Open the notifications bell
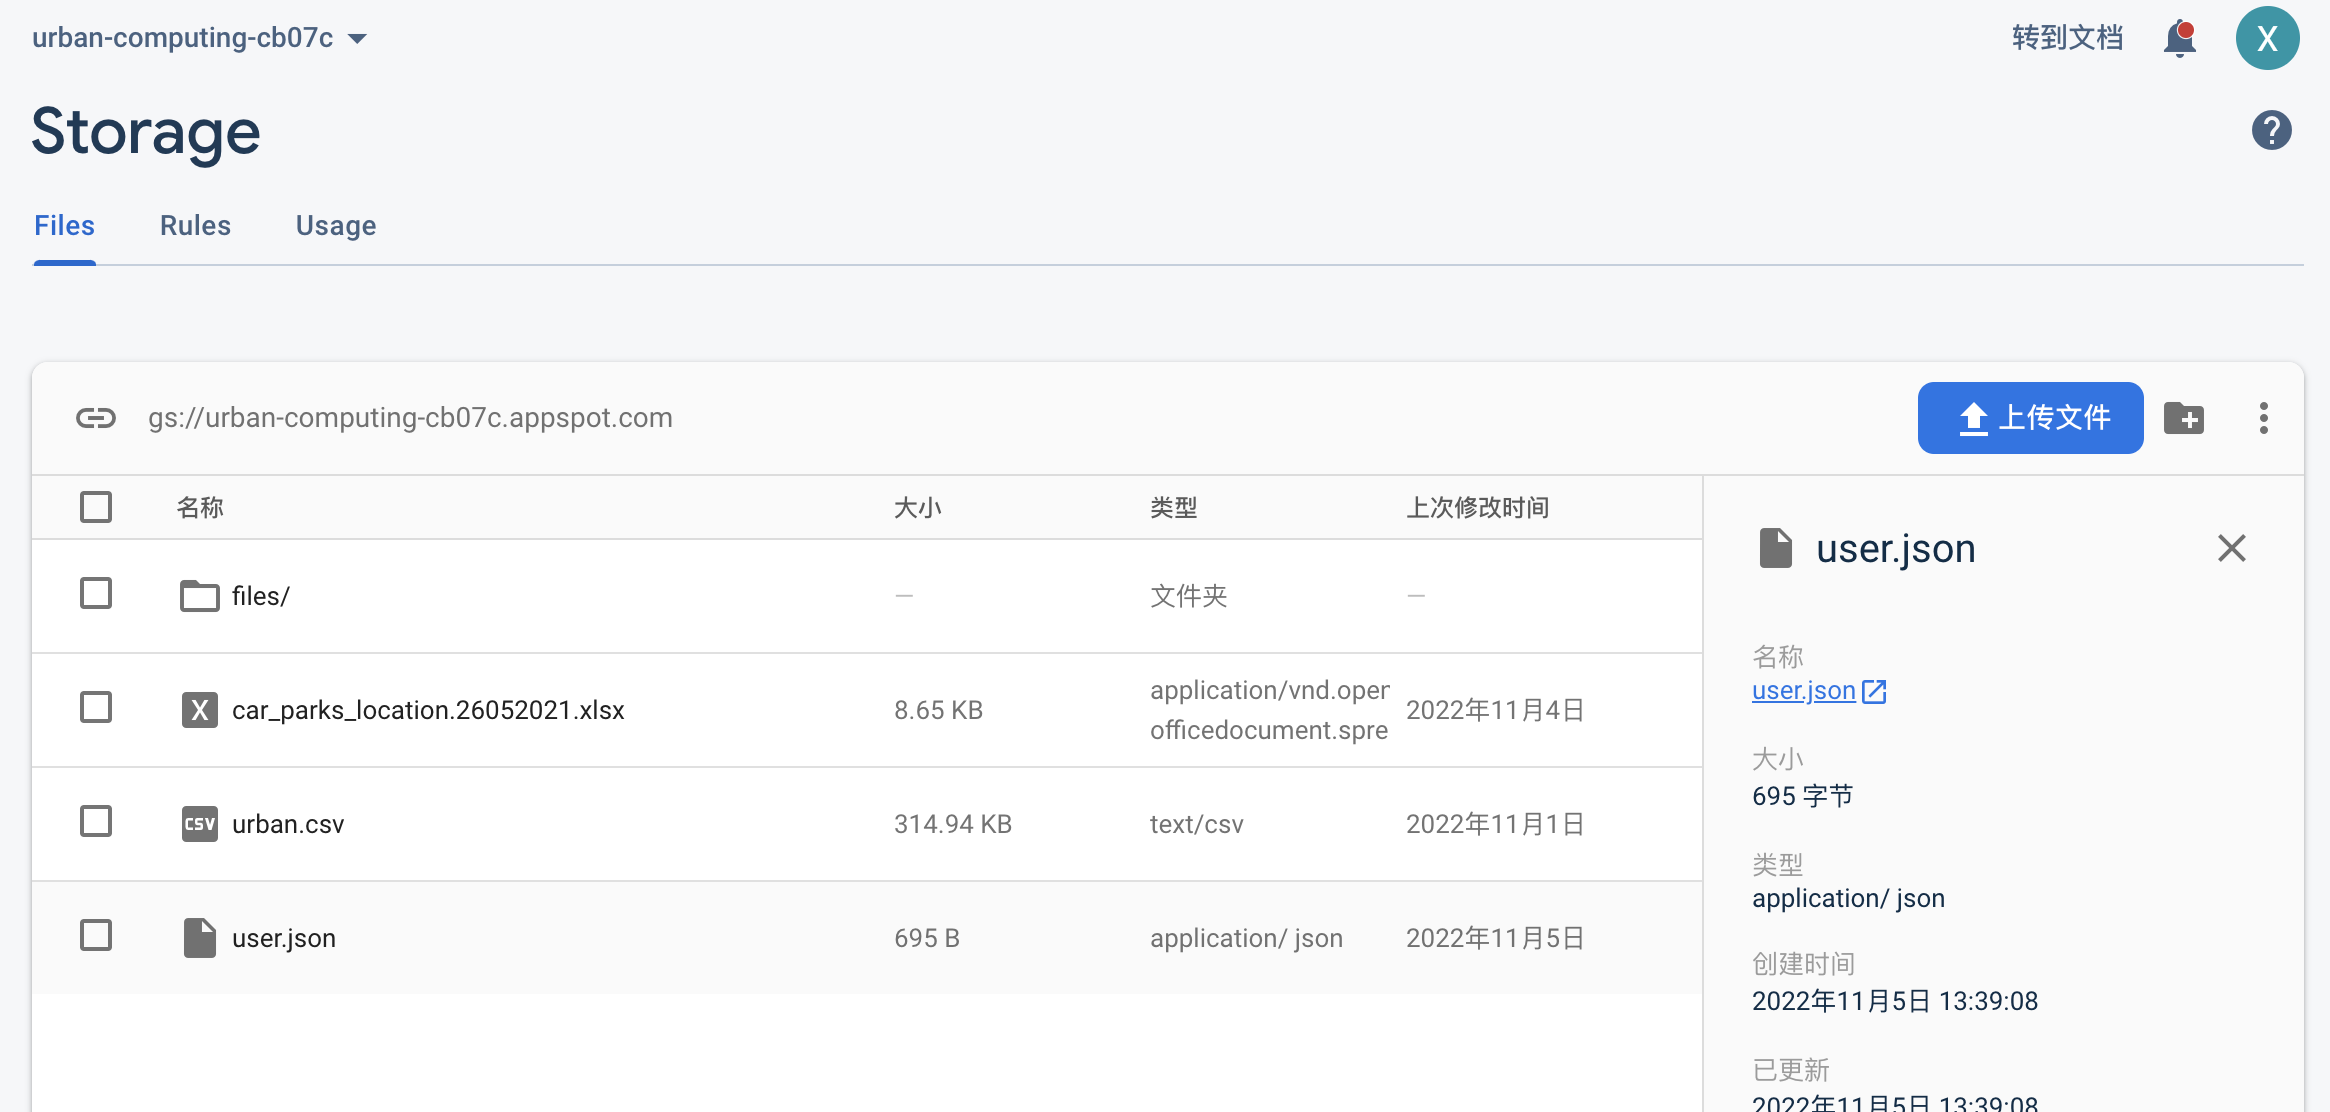The image size is (2330, 1112). [2180, 38]
